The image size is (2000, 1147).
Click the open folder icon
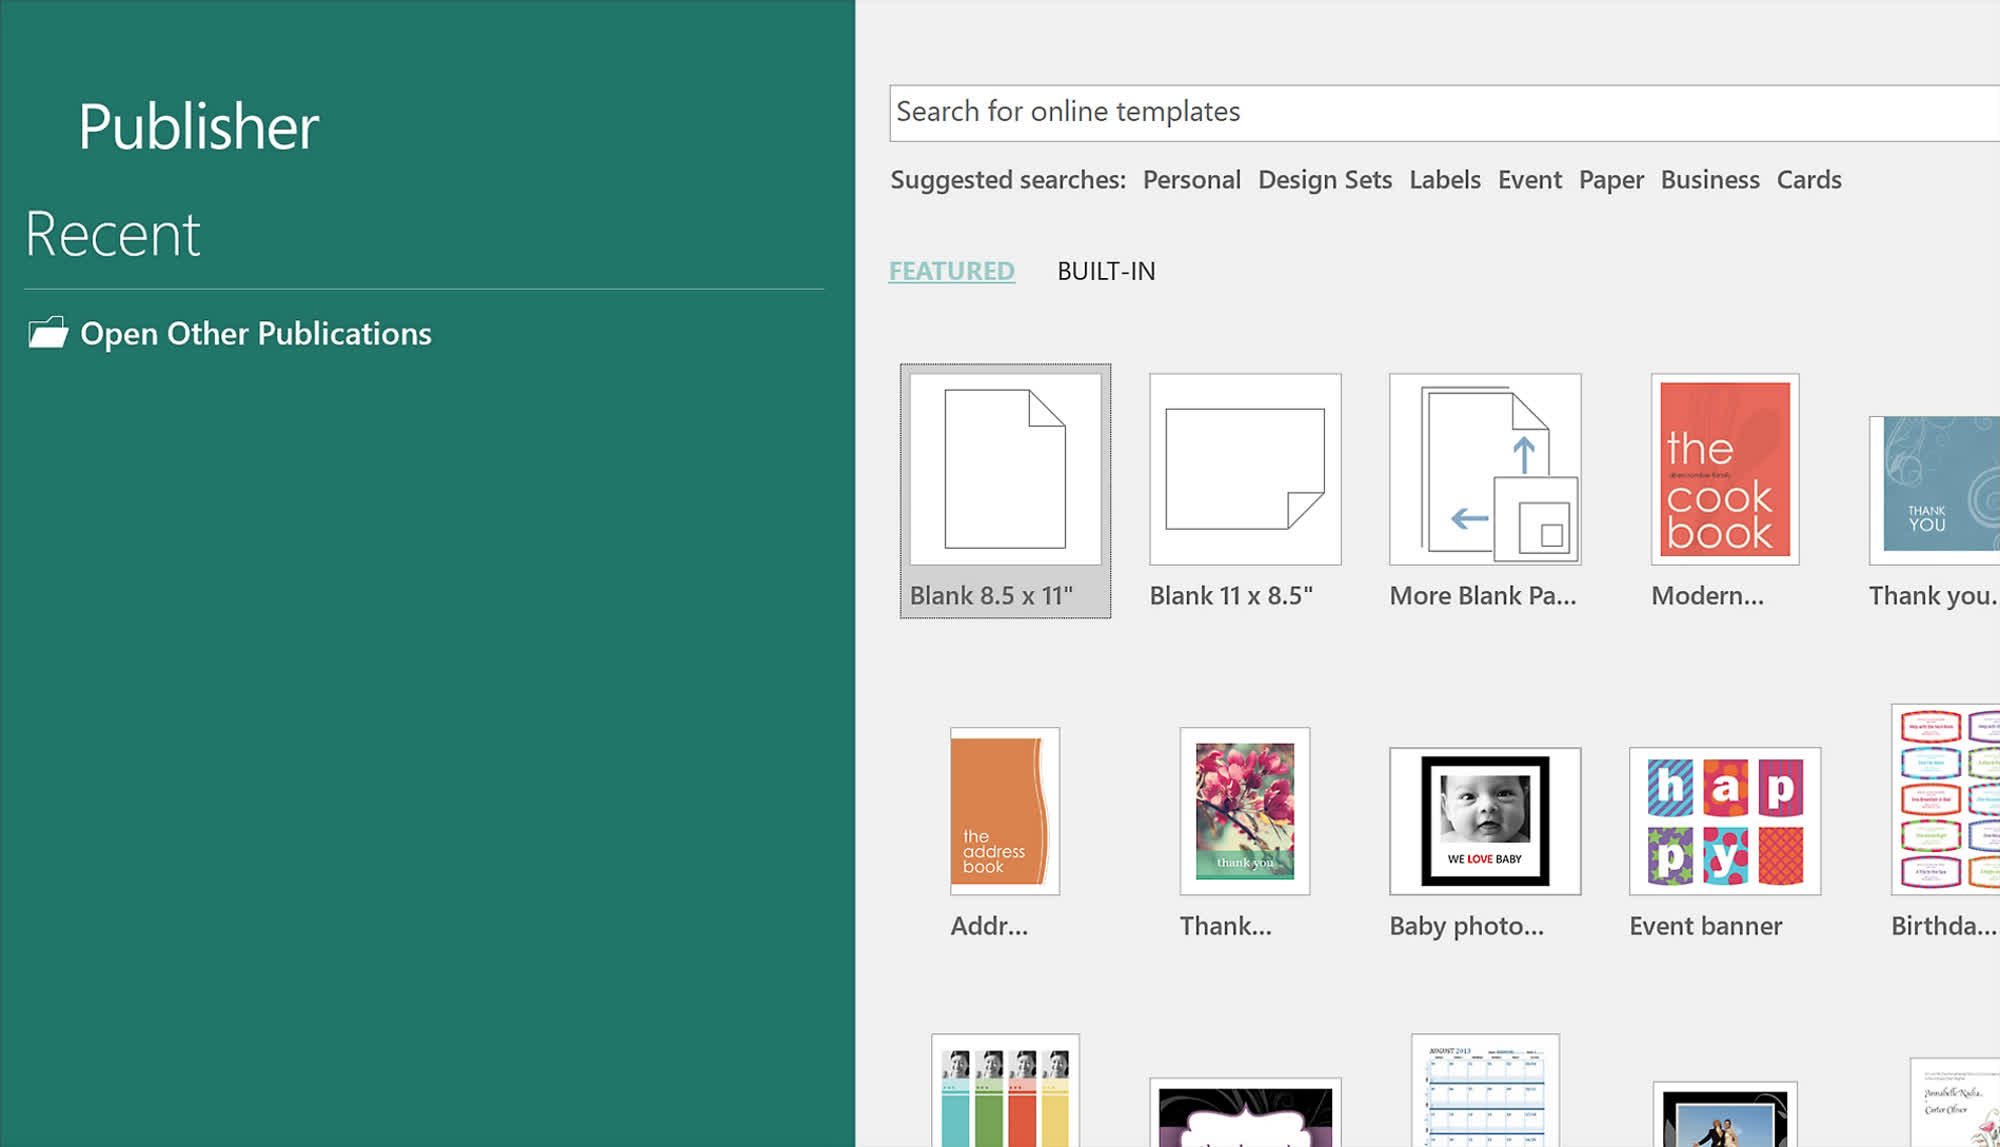click(47, 332)
